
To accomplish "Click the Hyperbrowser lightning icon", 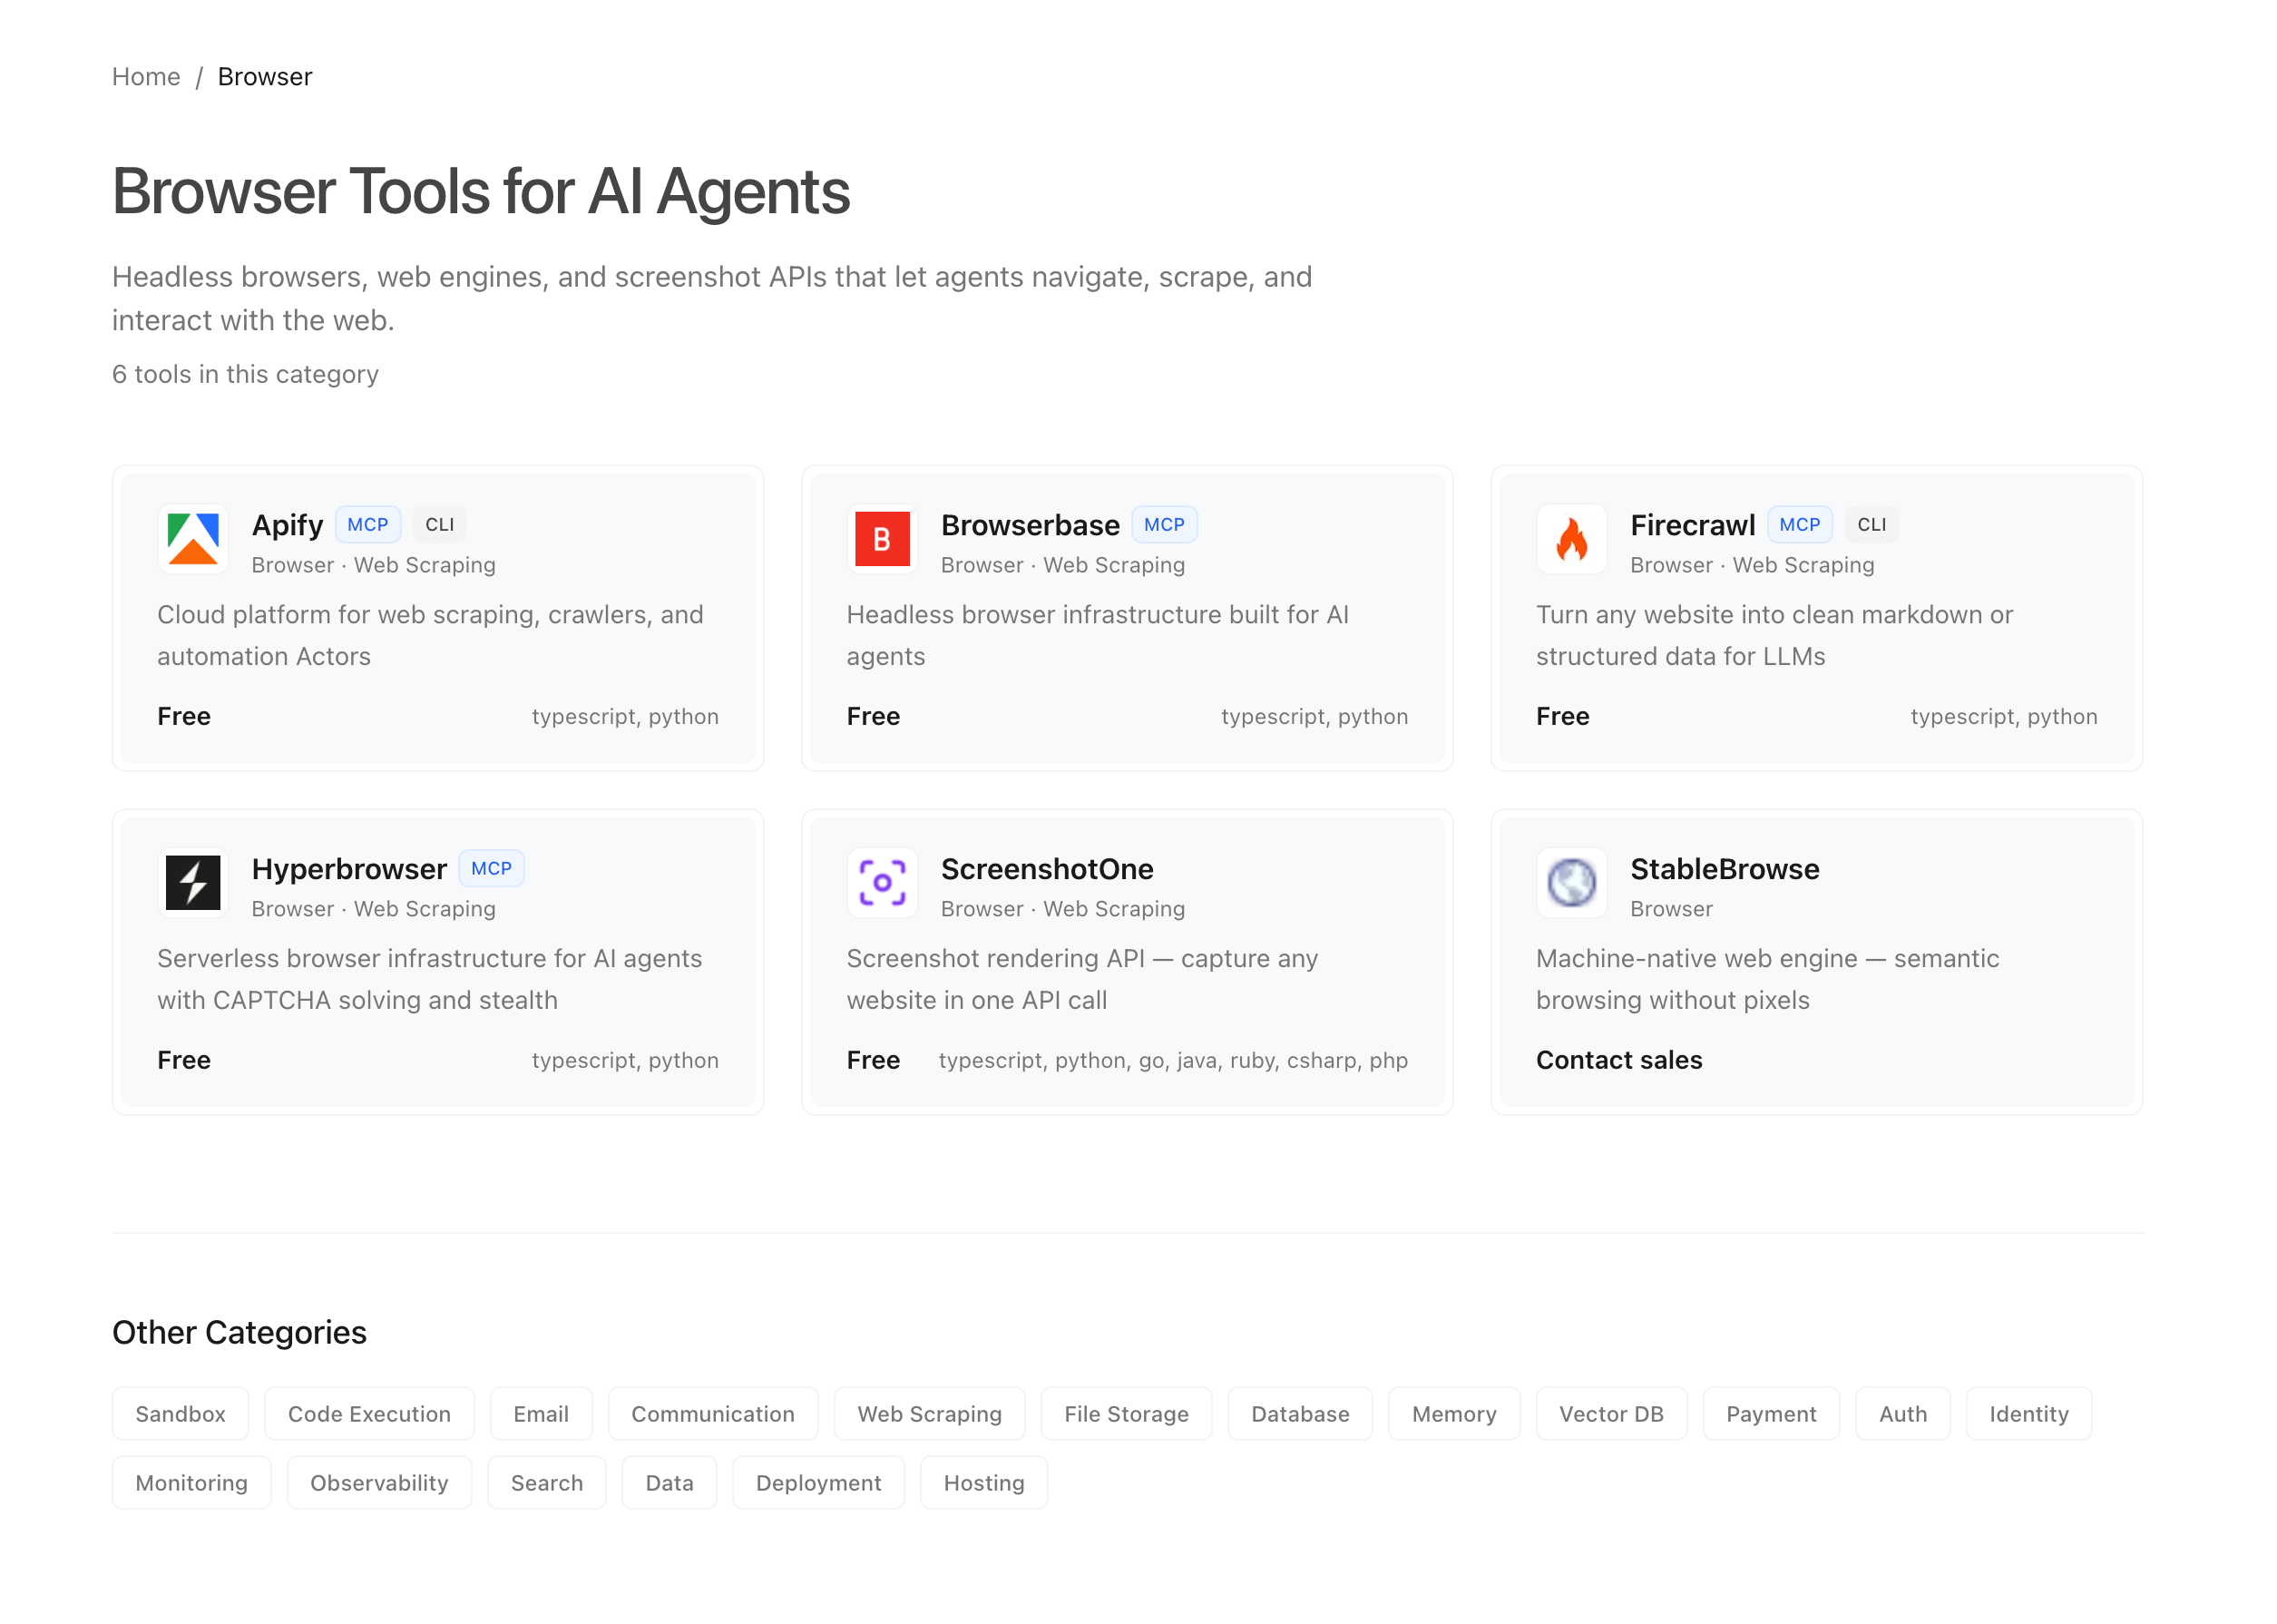I will coord(193,882).
